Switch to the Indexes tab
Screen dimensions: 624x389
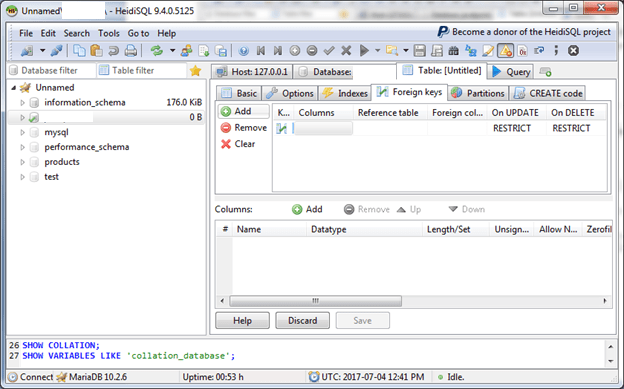(x=345, y=93)
